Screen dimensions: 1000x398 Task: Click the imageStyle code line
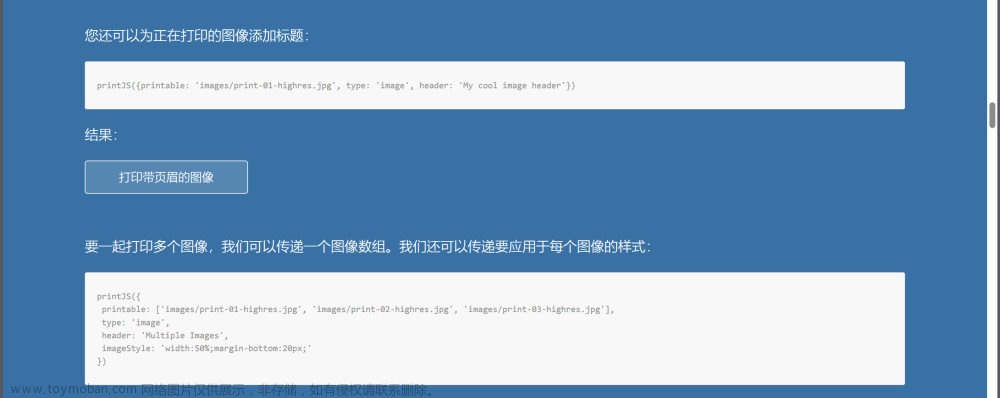pos(207,348)
